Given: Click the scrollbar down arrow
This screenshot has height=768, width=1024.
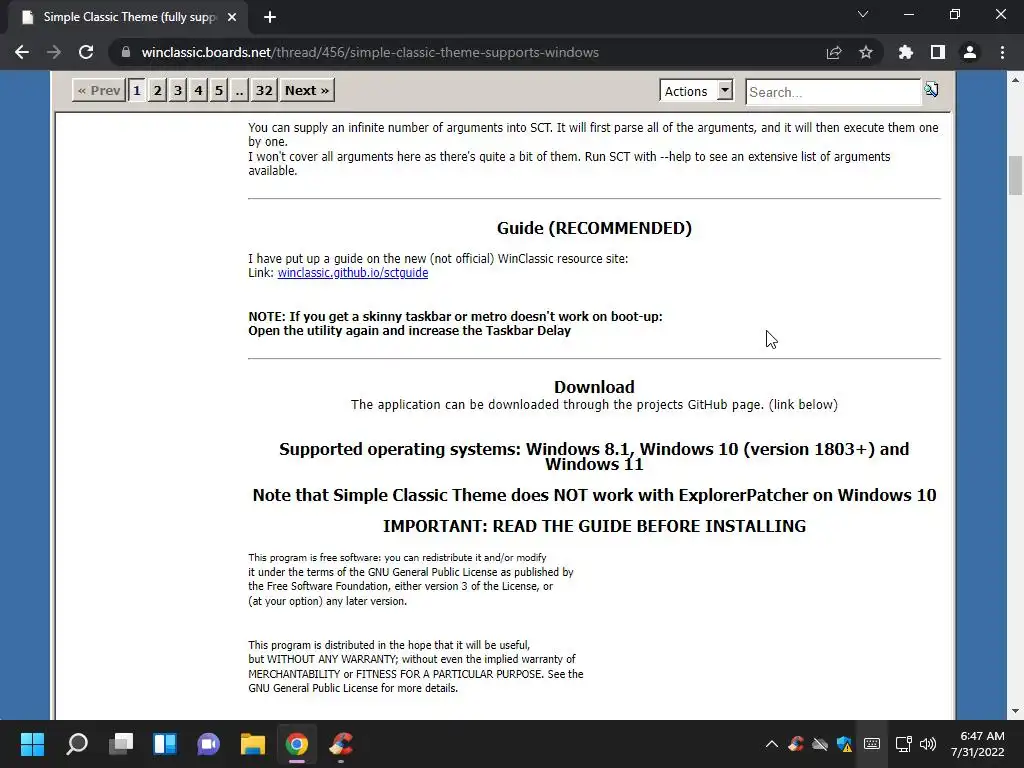Looking at the screenshot, I should point(1015,711).
